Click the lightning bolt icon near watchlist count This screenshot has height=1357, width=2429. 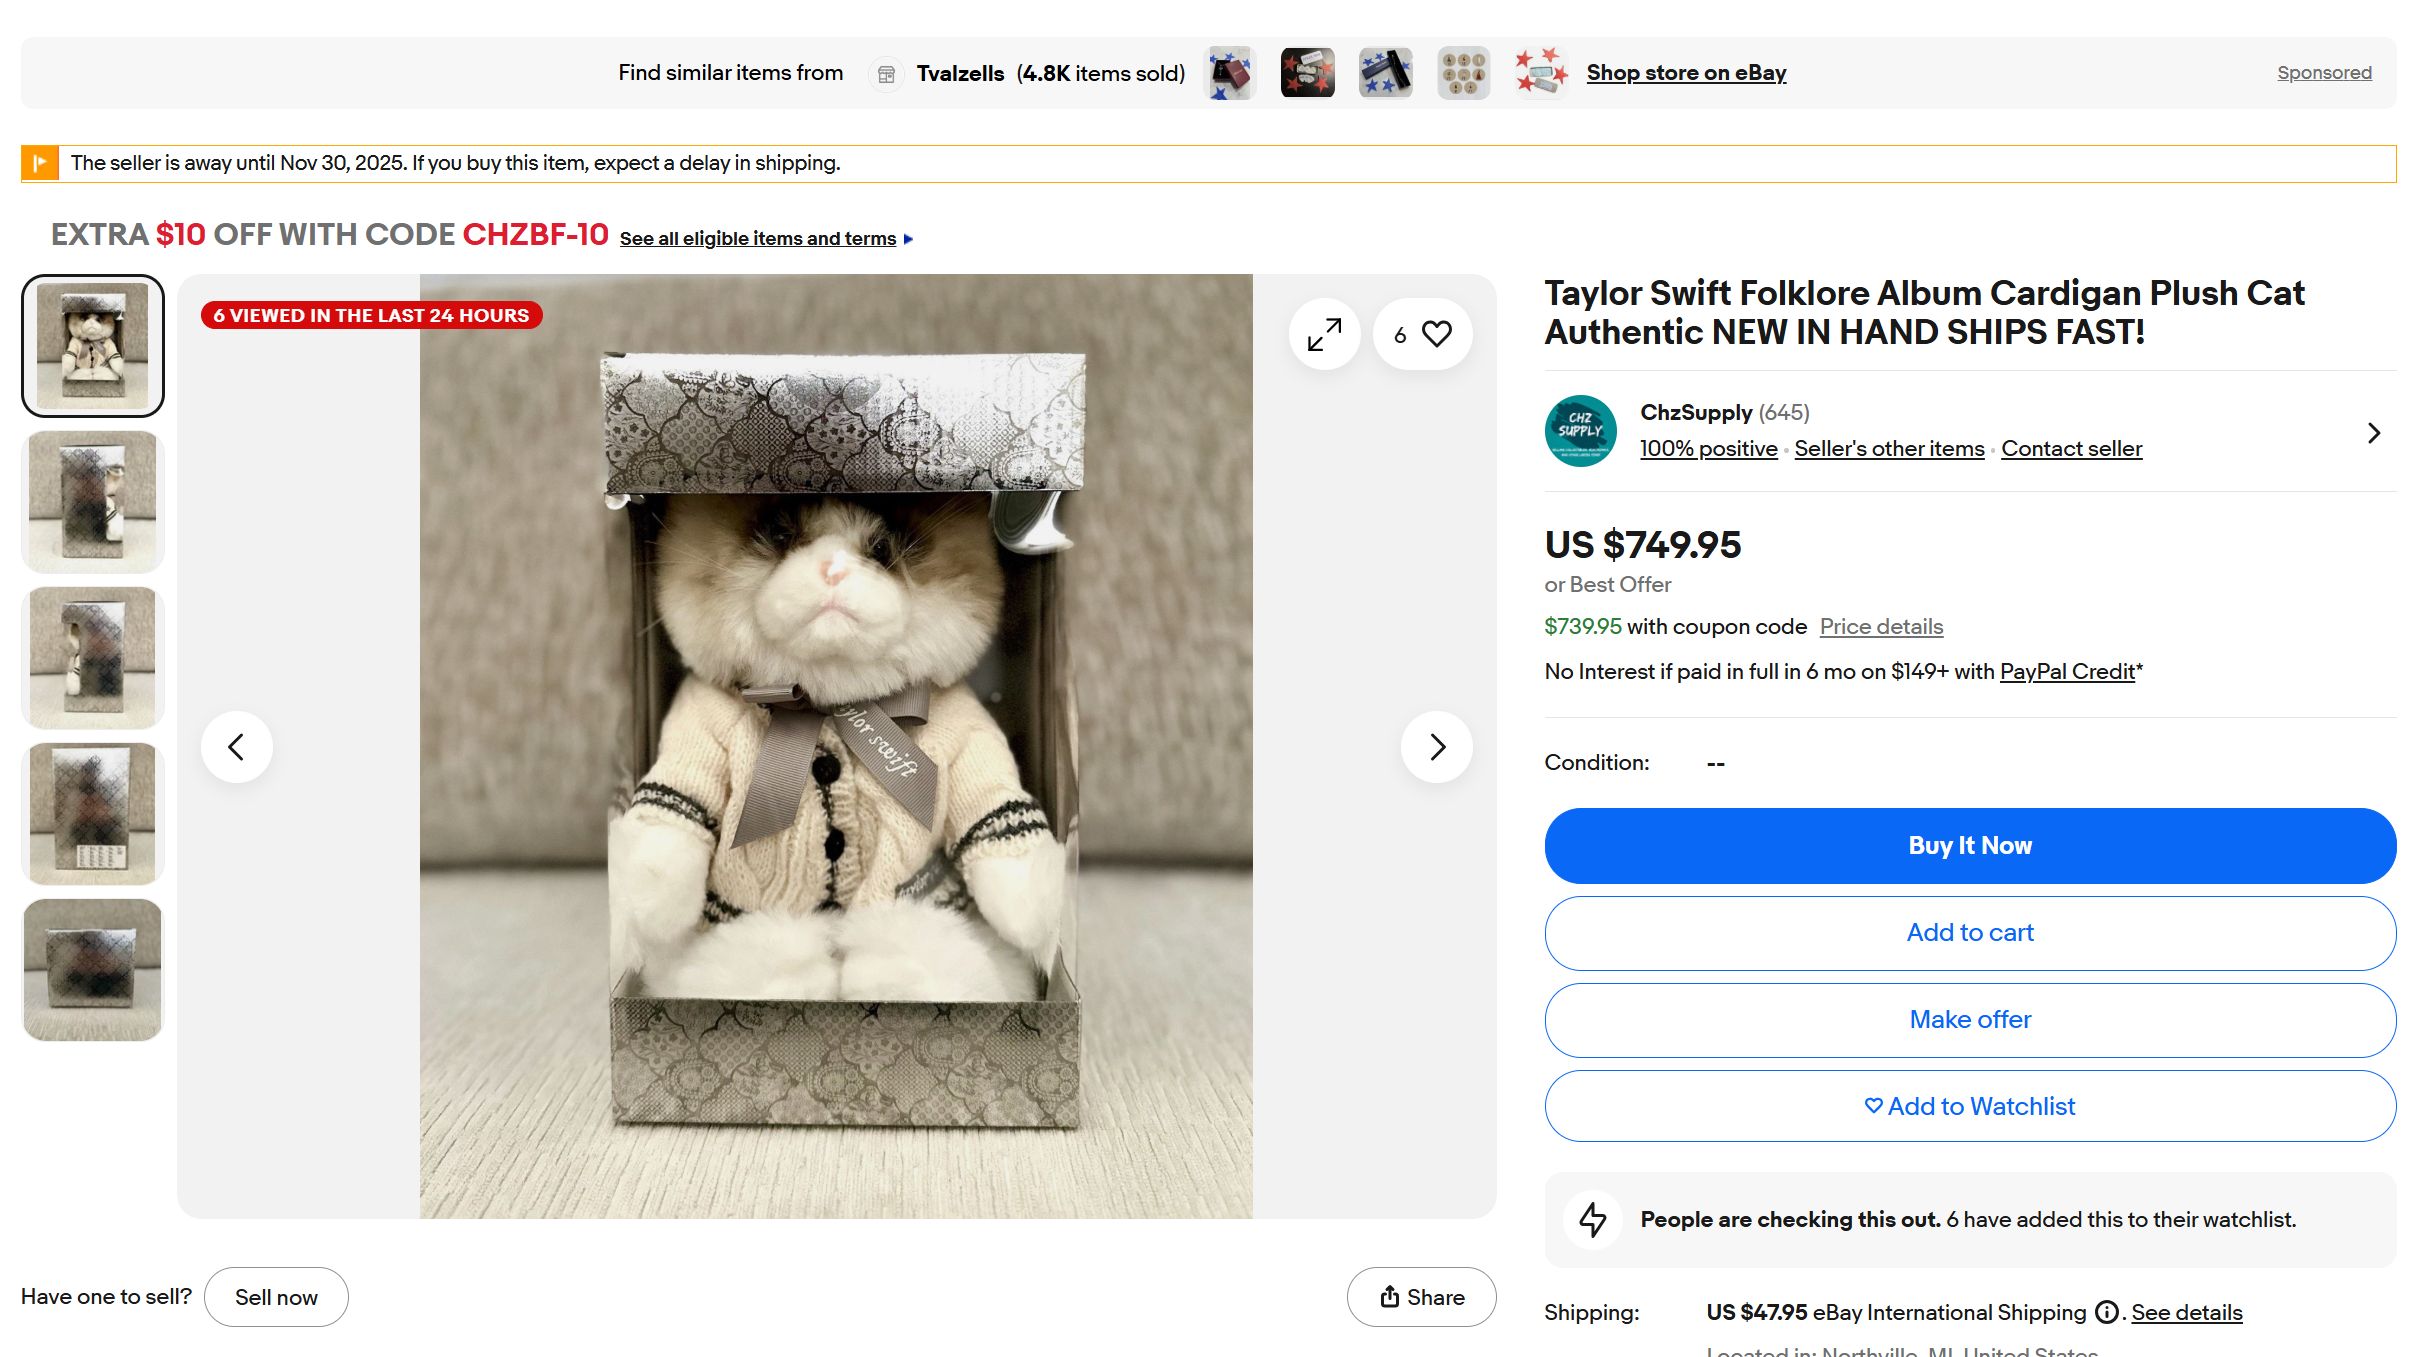[1592, 1220]
